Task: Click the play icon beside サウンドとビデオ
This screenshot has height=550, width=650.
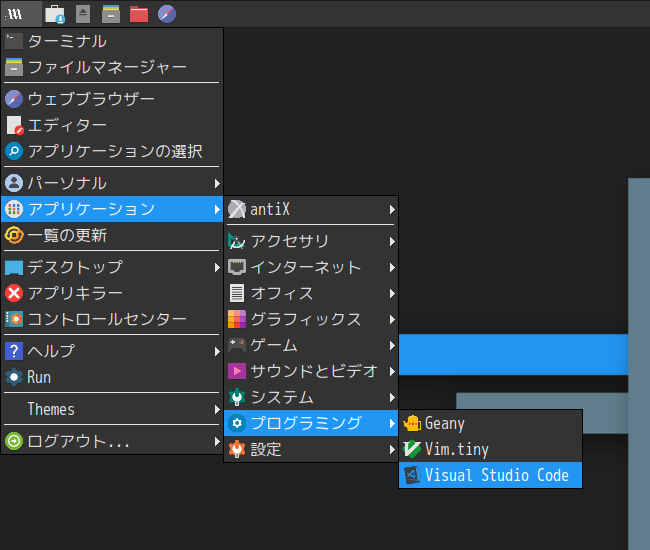Action: tap(237, 371)
